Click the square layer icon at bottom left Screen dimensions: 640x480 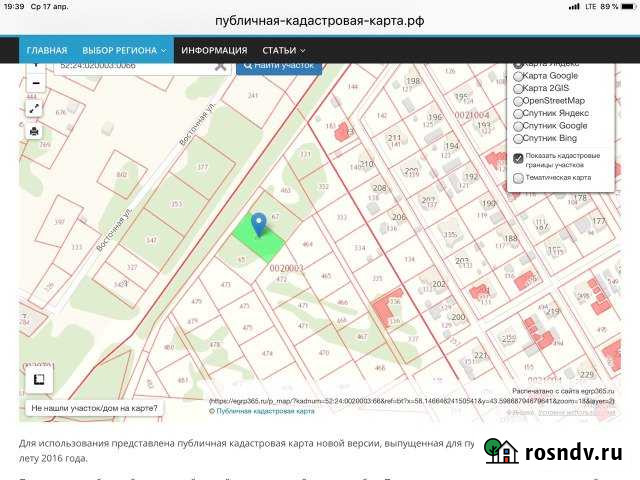tap(39, 380)
